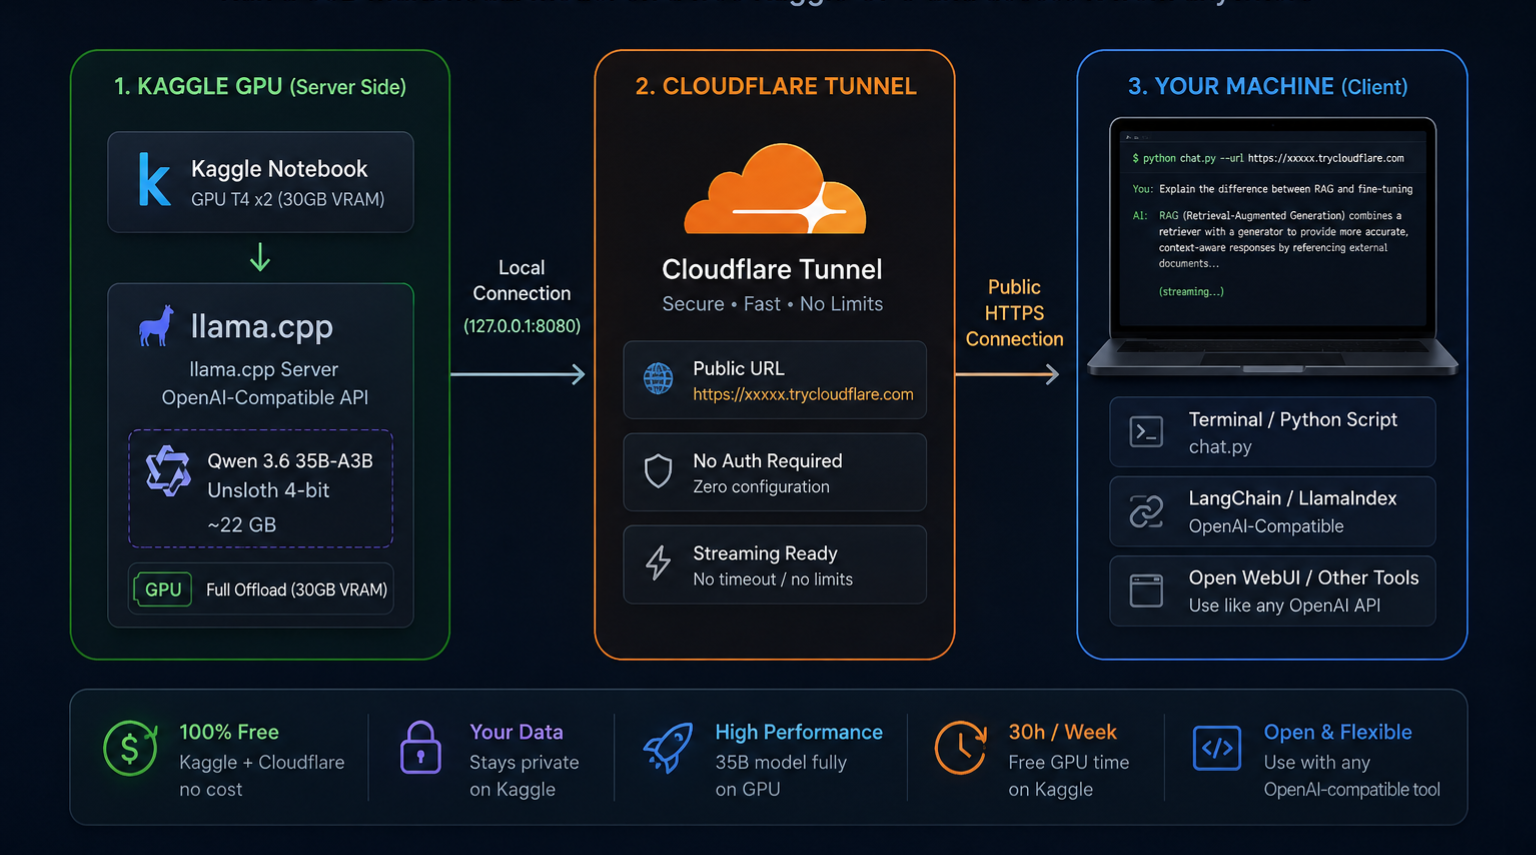
Task: Click the purple padlock icon for Your Data
Action: tap(420, 748)
